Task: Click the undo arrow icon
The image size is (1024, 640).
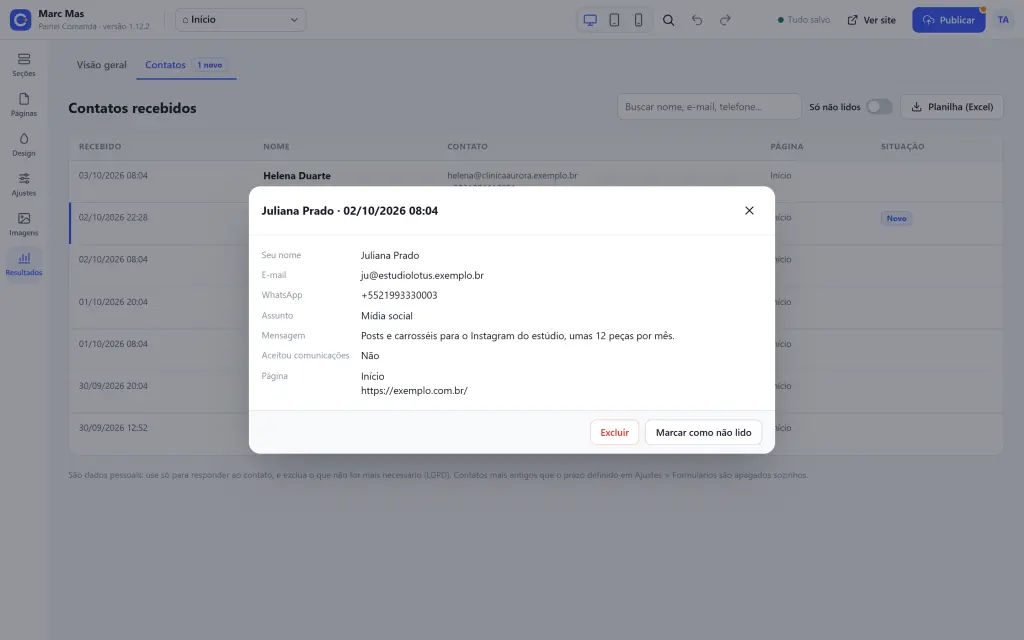Action: (x=697, y=20)
